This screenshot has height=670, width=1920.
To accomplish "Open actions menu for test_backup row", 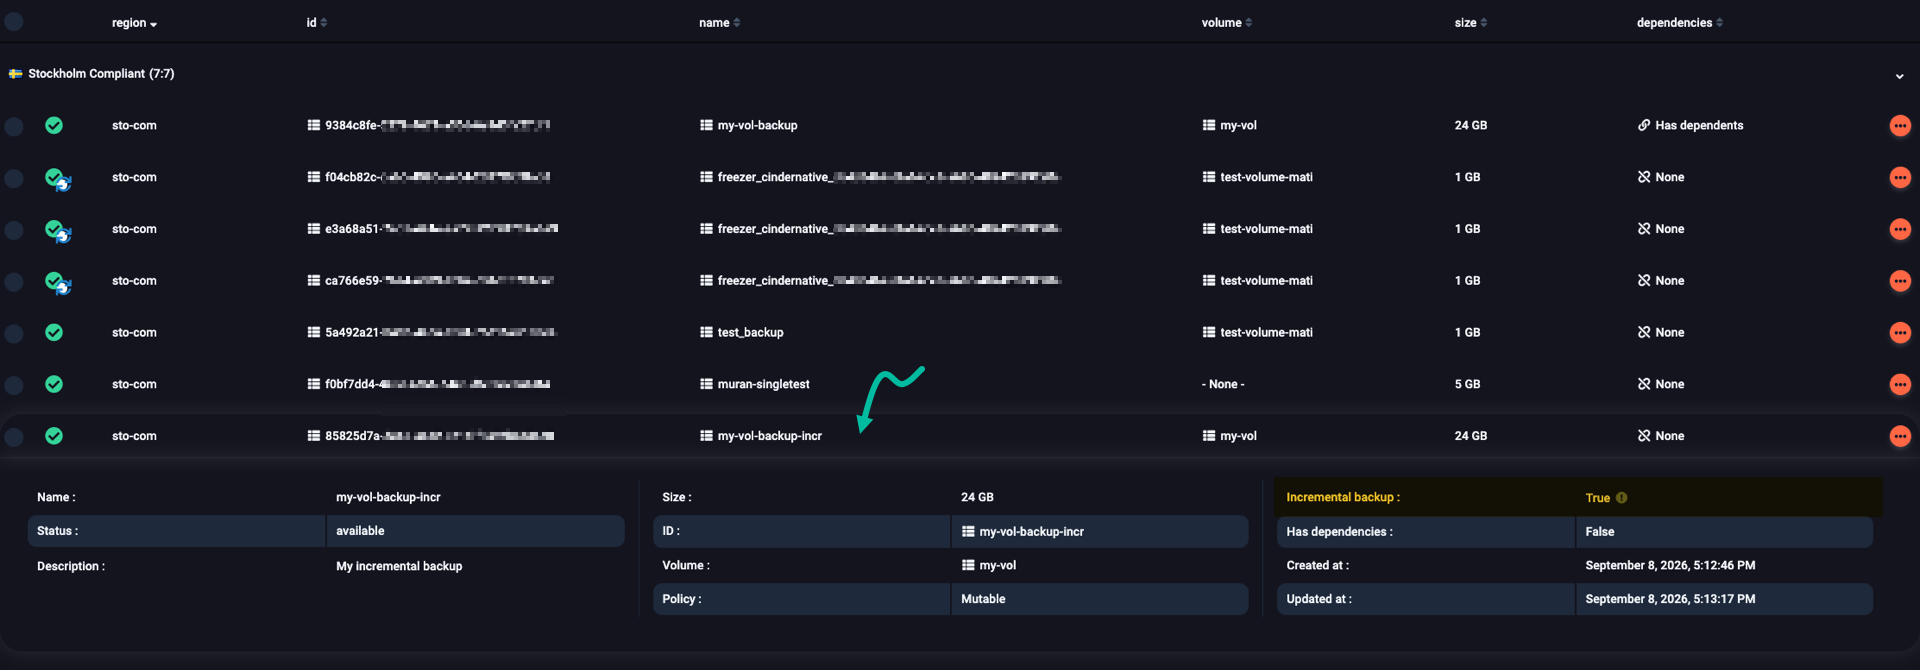I will (x=1900, y=333).
